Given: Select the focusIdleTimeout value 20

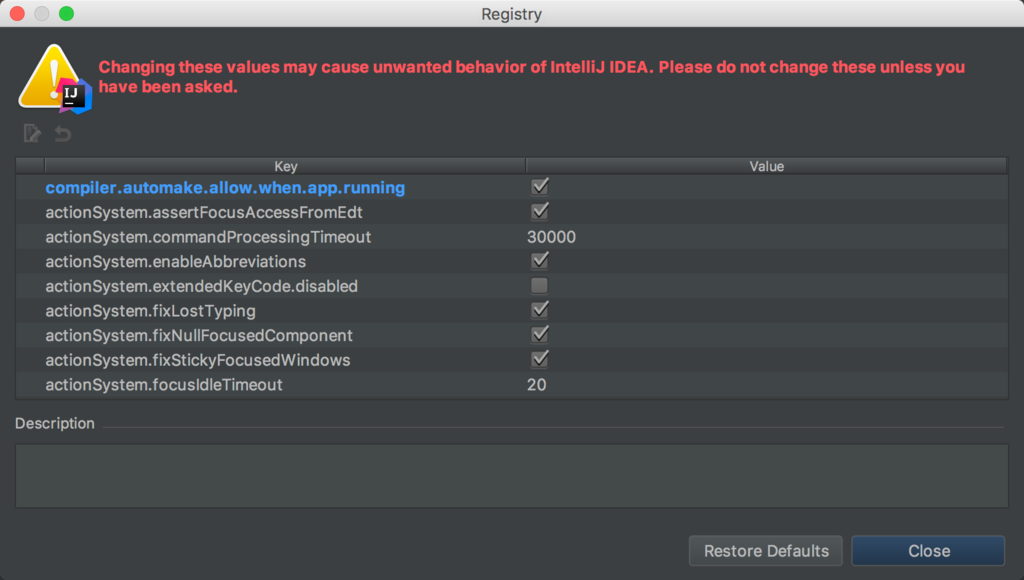Looking at the screenshot, I should click(537, 384).
